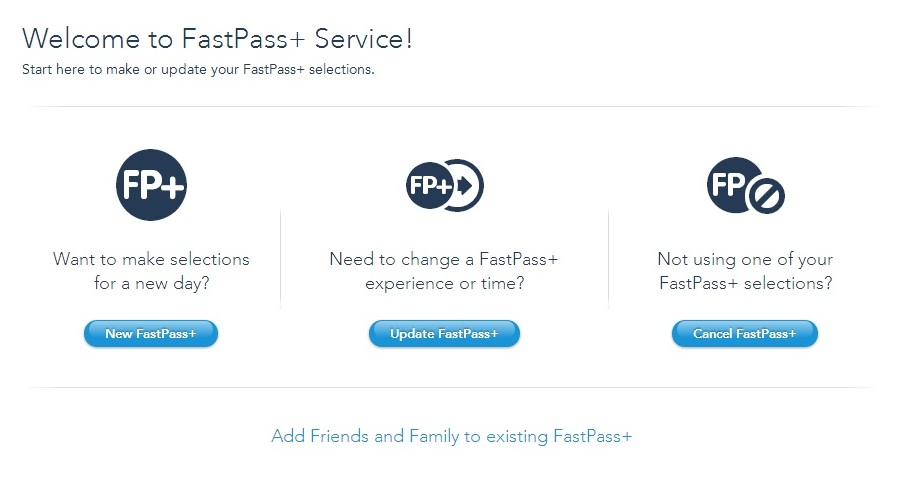Screen dimensions: 905x479
Task: Click the large FP+ new-day icon
Action: click(x=151, y=185)
